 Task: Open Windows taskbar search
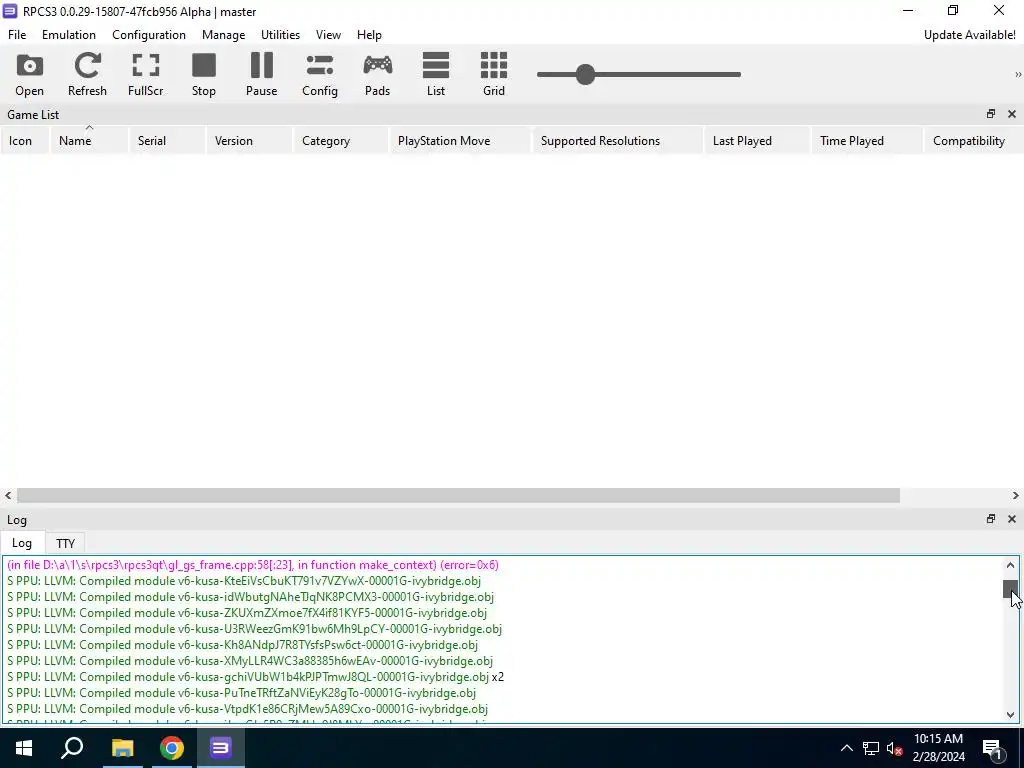tap(72, 748)
